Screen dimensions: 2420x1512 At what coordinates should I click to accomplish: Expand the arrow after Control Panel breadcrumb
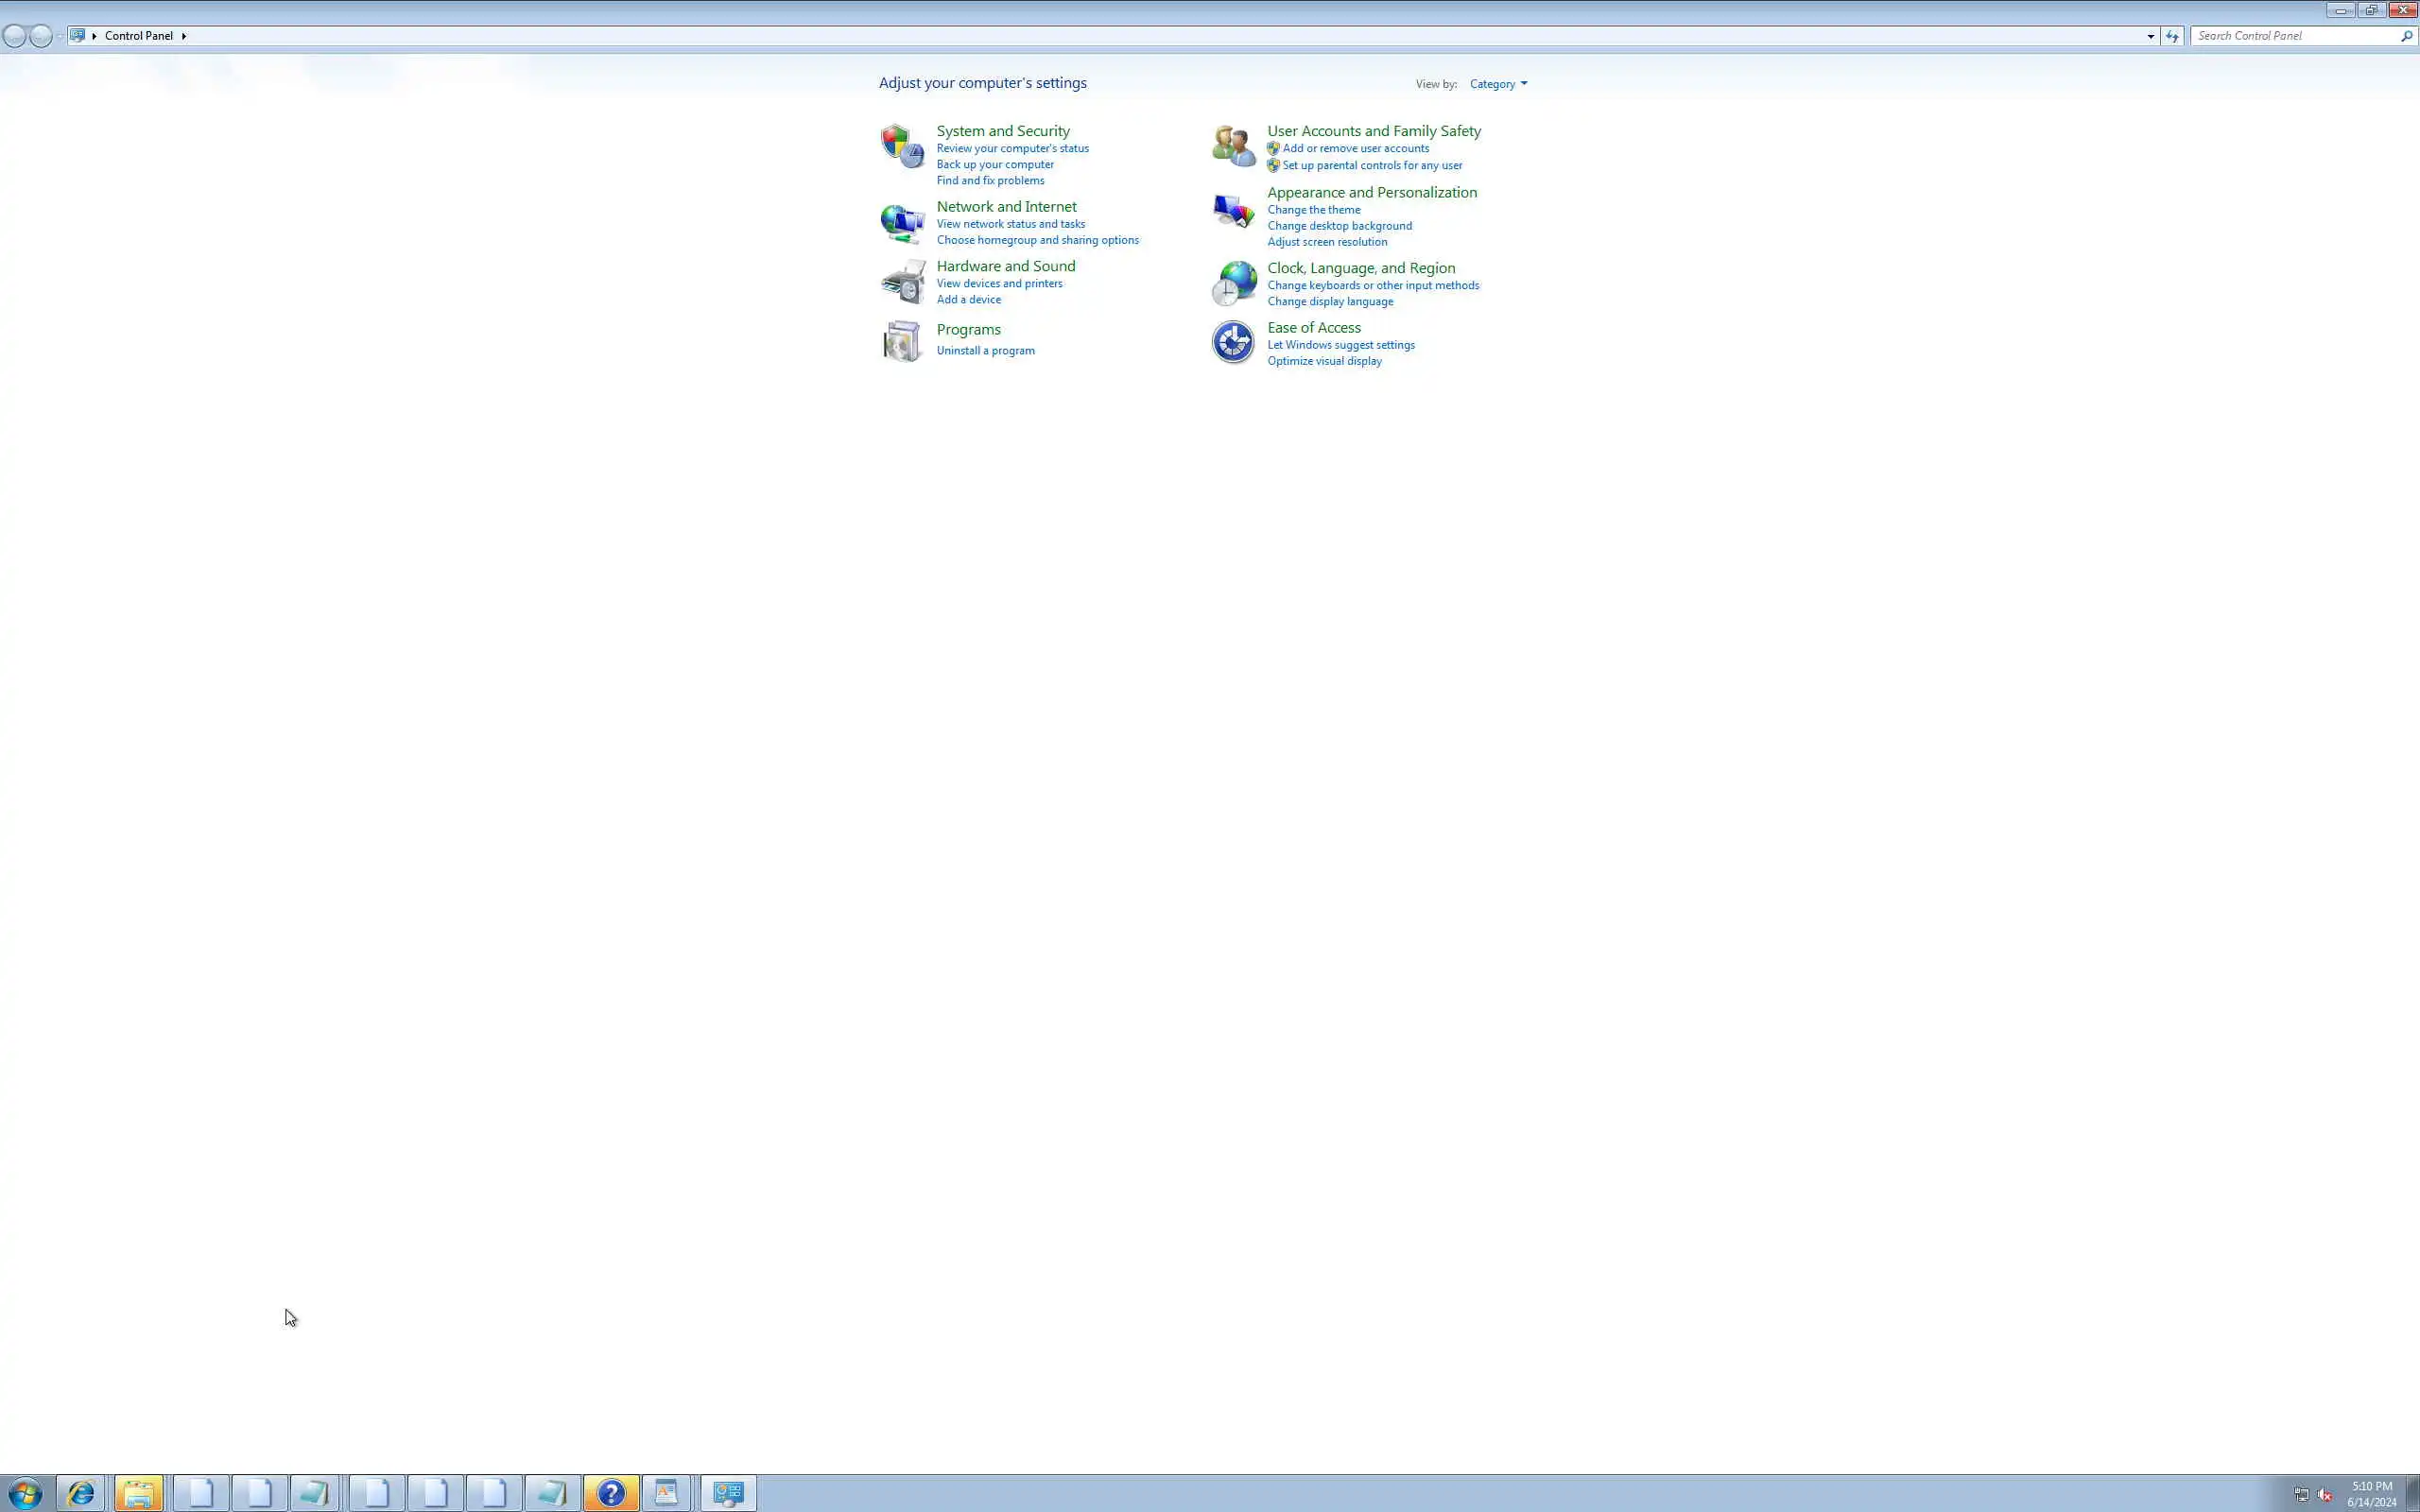coord(184,36)
